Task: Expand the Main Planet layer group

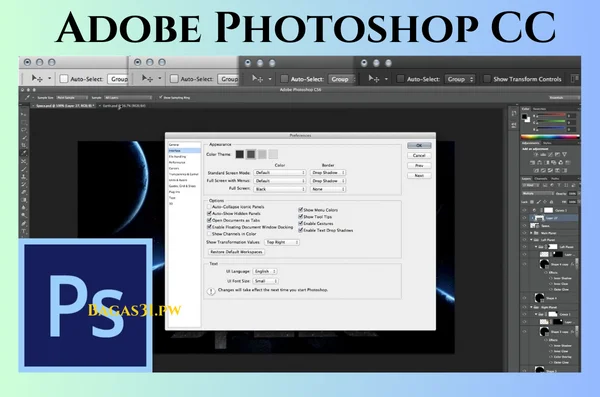Action: pos(531,233)
